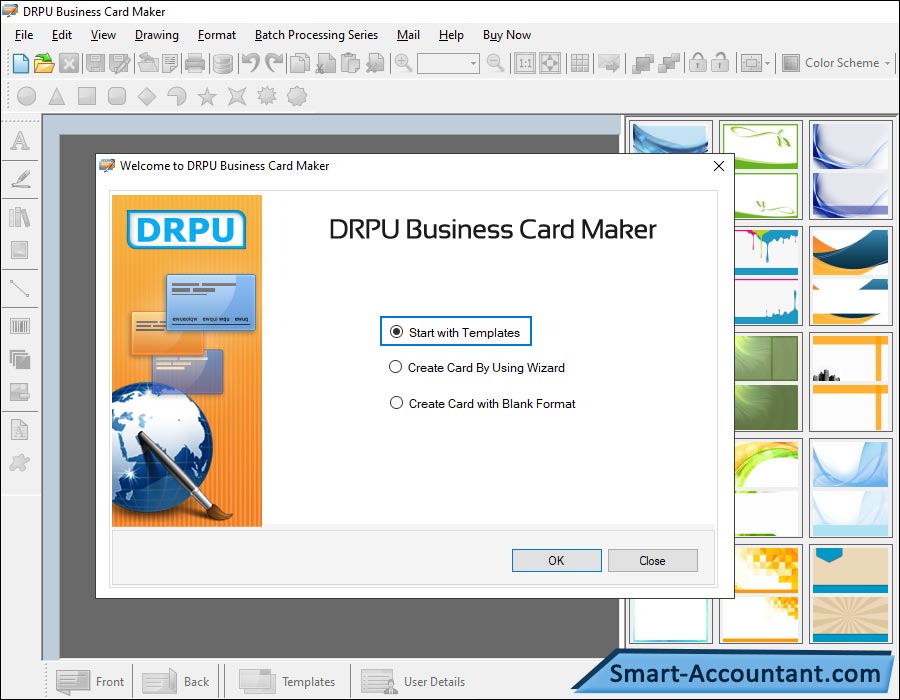
Task: Open the Drawing menu
Action: (x=157, y=35)
